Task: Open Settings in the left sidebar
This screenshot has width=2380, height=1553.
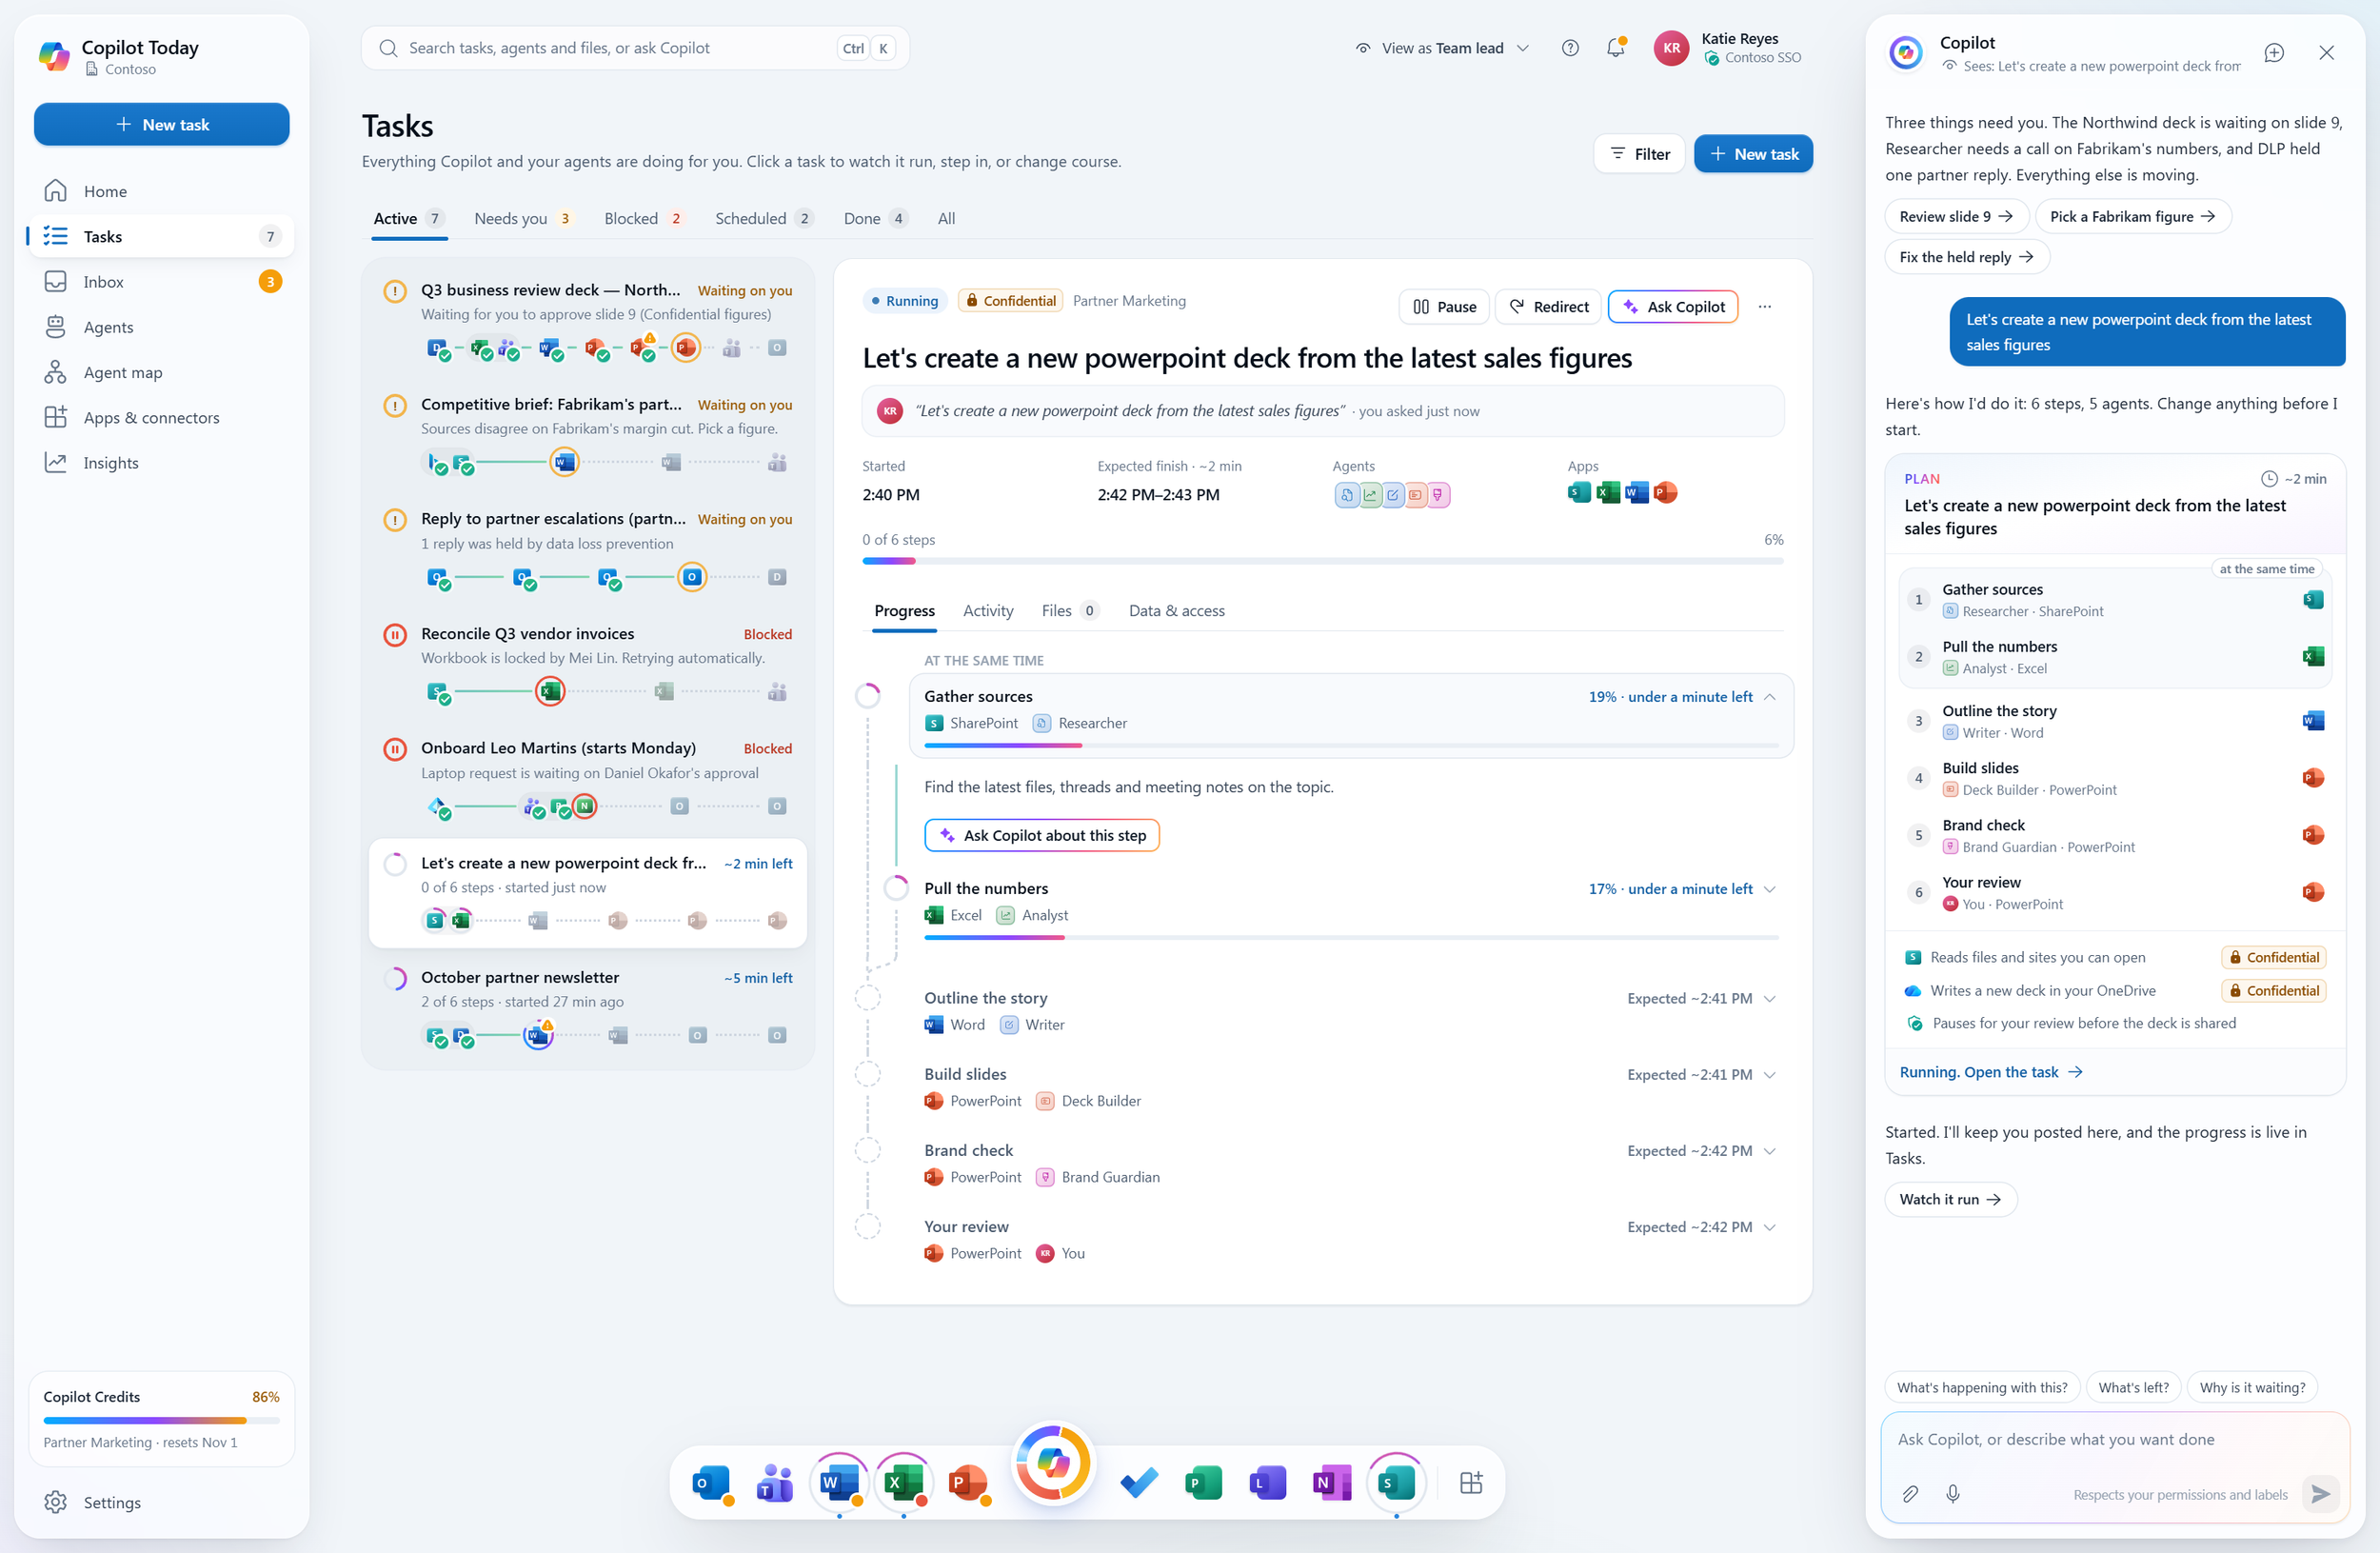Action: pos(161,1502)
